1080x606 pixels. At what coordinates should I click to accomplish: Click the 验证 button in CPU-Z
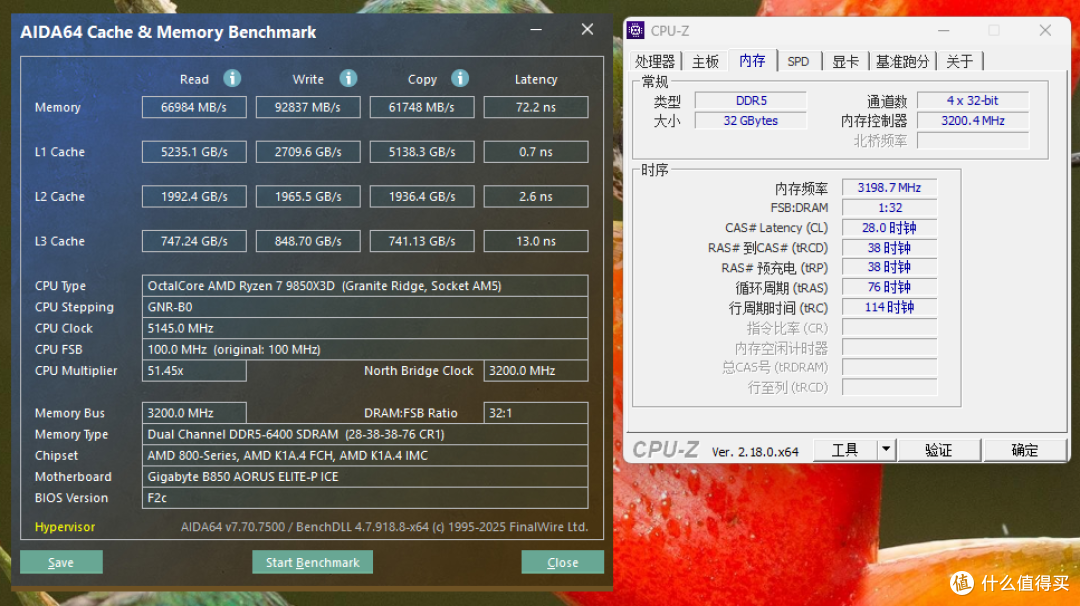point(939,450)
